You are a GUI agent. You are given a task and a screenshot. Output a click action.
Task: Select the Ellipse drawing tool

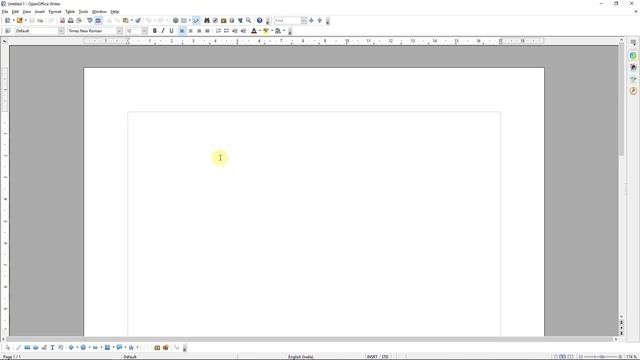coord(36,347)
